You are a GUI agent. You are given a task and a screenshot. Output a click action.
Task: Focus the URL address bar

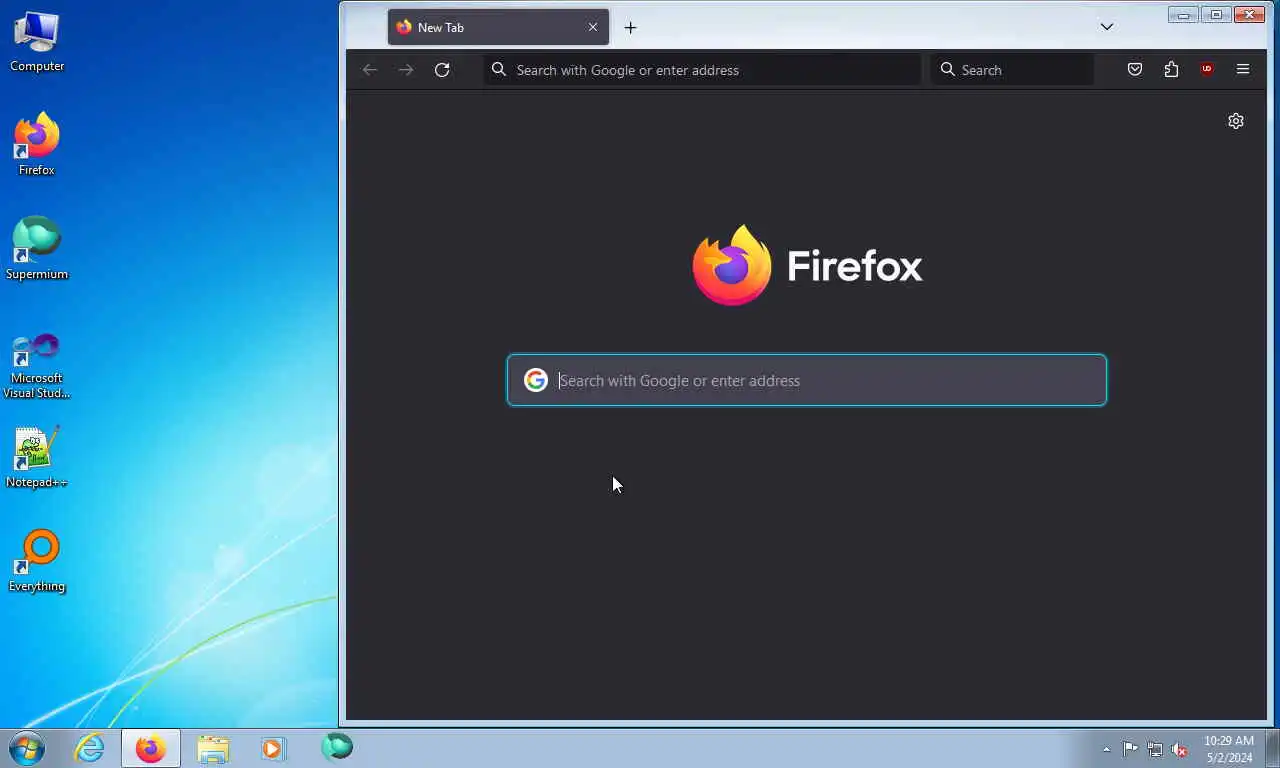tap(702, 70)
